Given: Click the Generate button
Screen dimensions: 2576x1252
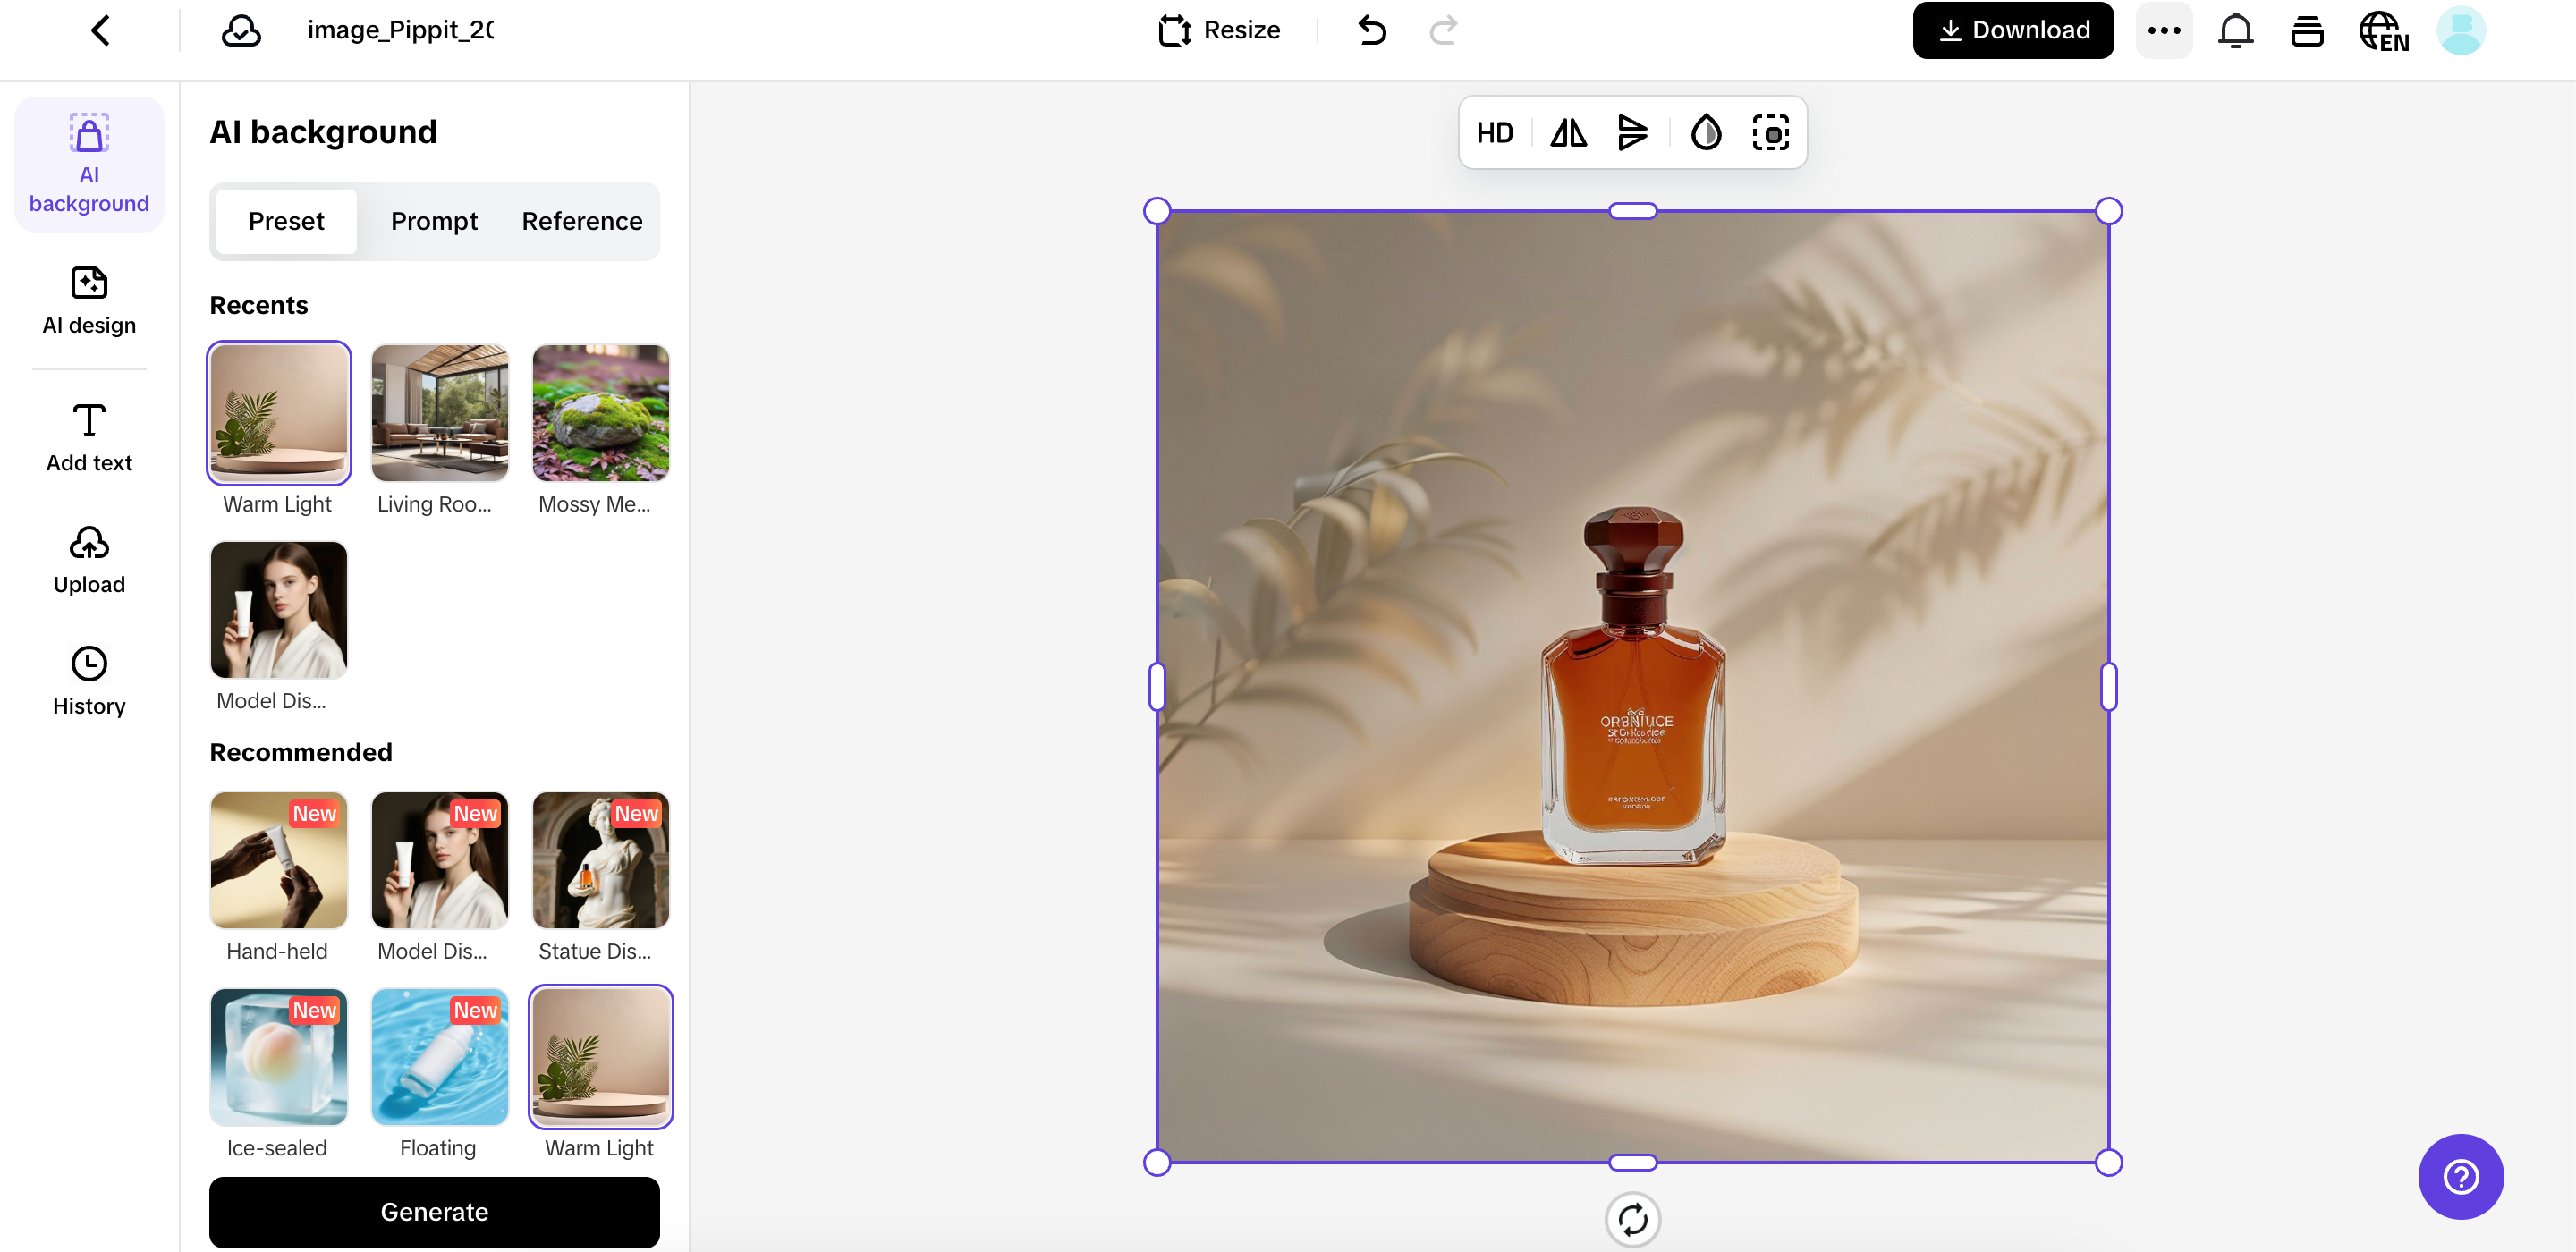Looking at the screenshot, I should pos(434,1211).
